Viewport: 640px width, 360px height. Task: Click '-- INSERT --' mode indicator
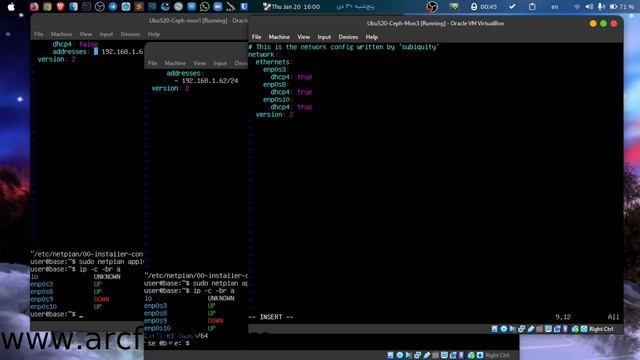(x=271, y=317)
